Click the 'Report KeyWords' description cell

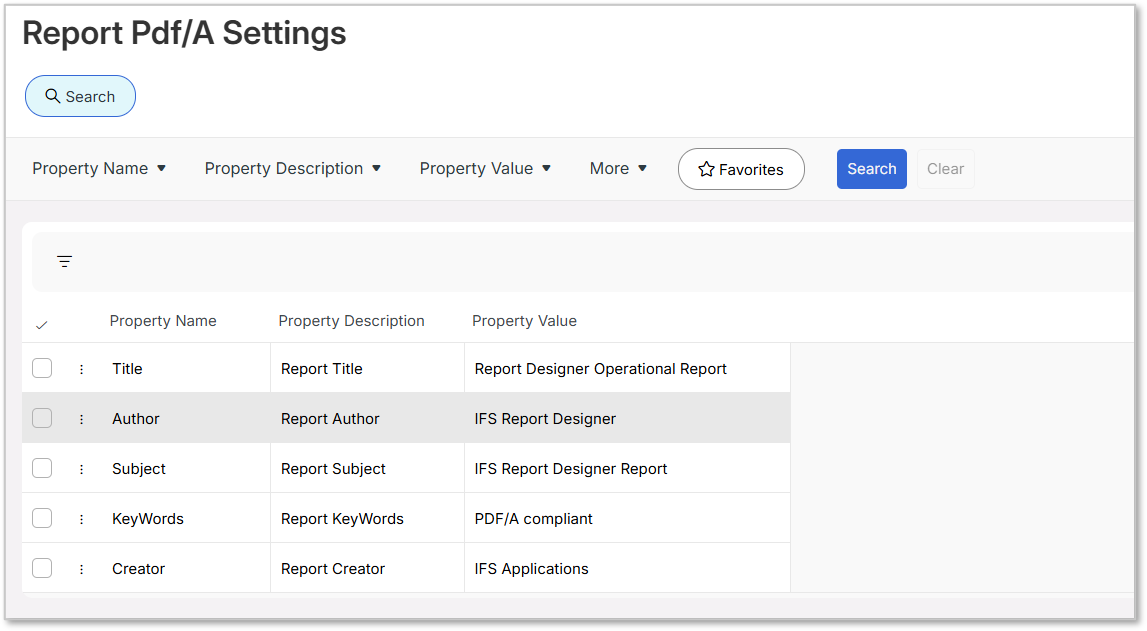367,518
